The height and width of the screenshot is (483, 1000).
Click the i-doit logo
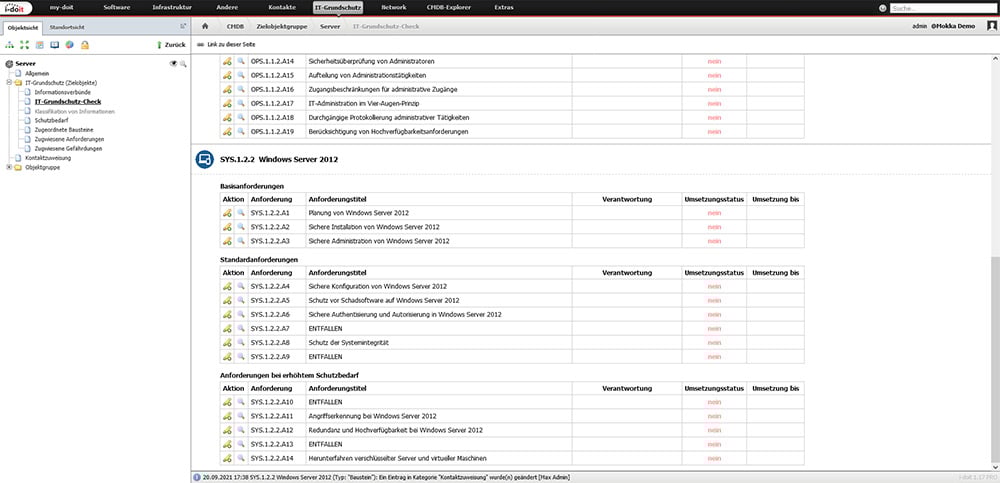17,8
